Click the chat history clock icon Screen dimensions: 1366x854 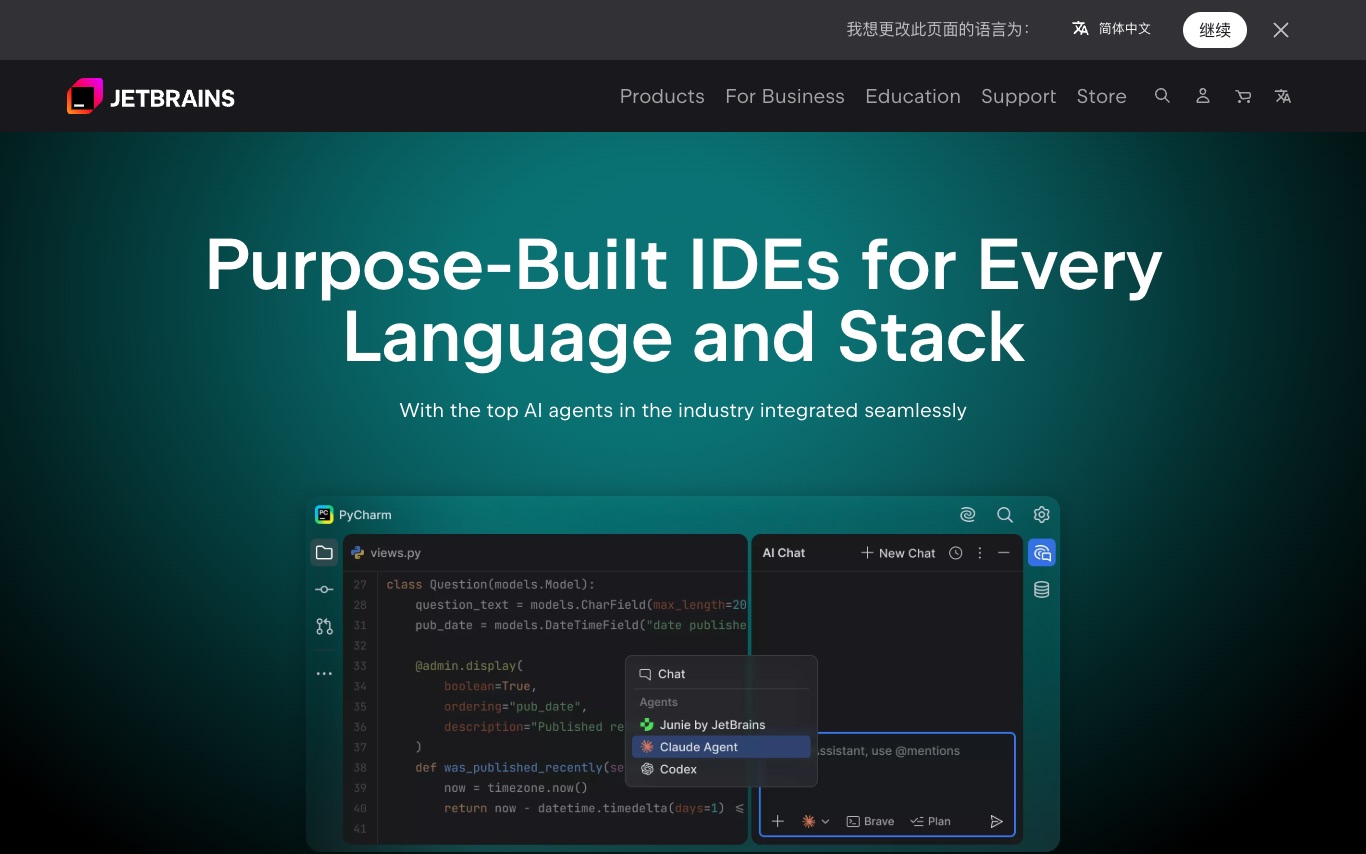point(956,553)
